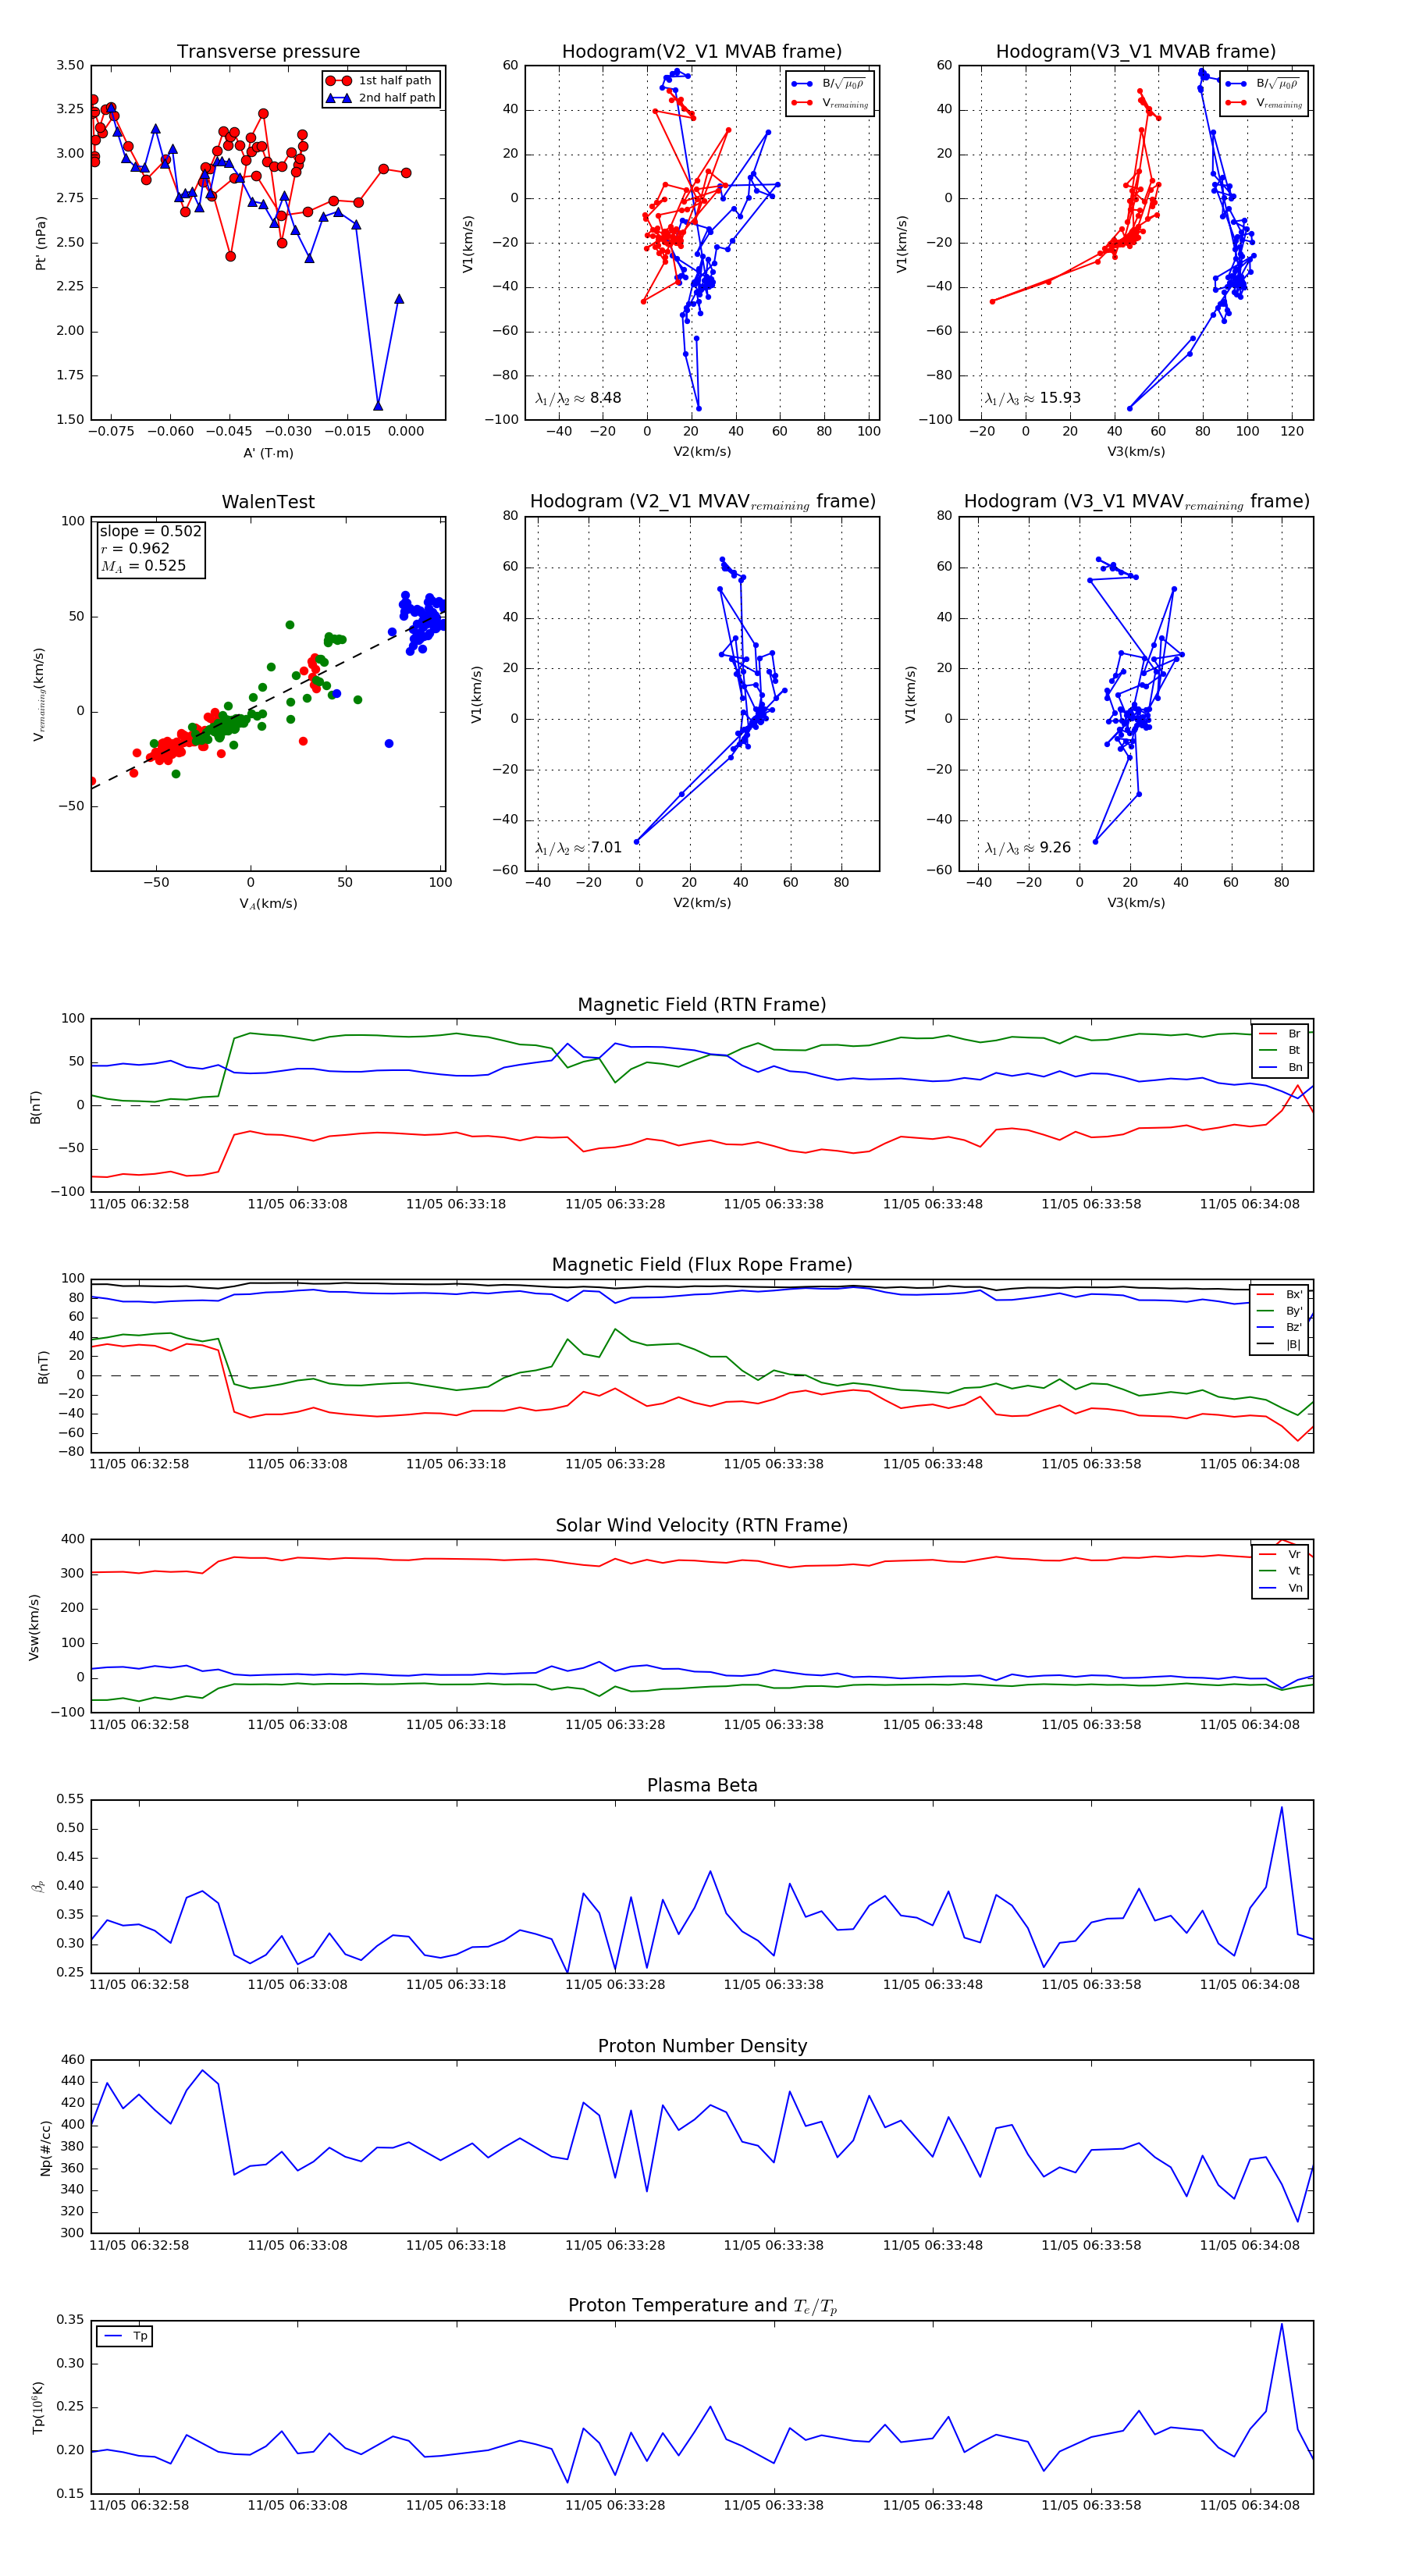Click the 'MA = 0.525' annotation
This screenshot has height=2576, width=1405.
pos(143,566)
